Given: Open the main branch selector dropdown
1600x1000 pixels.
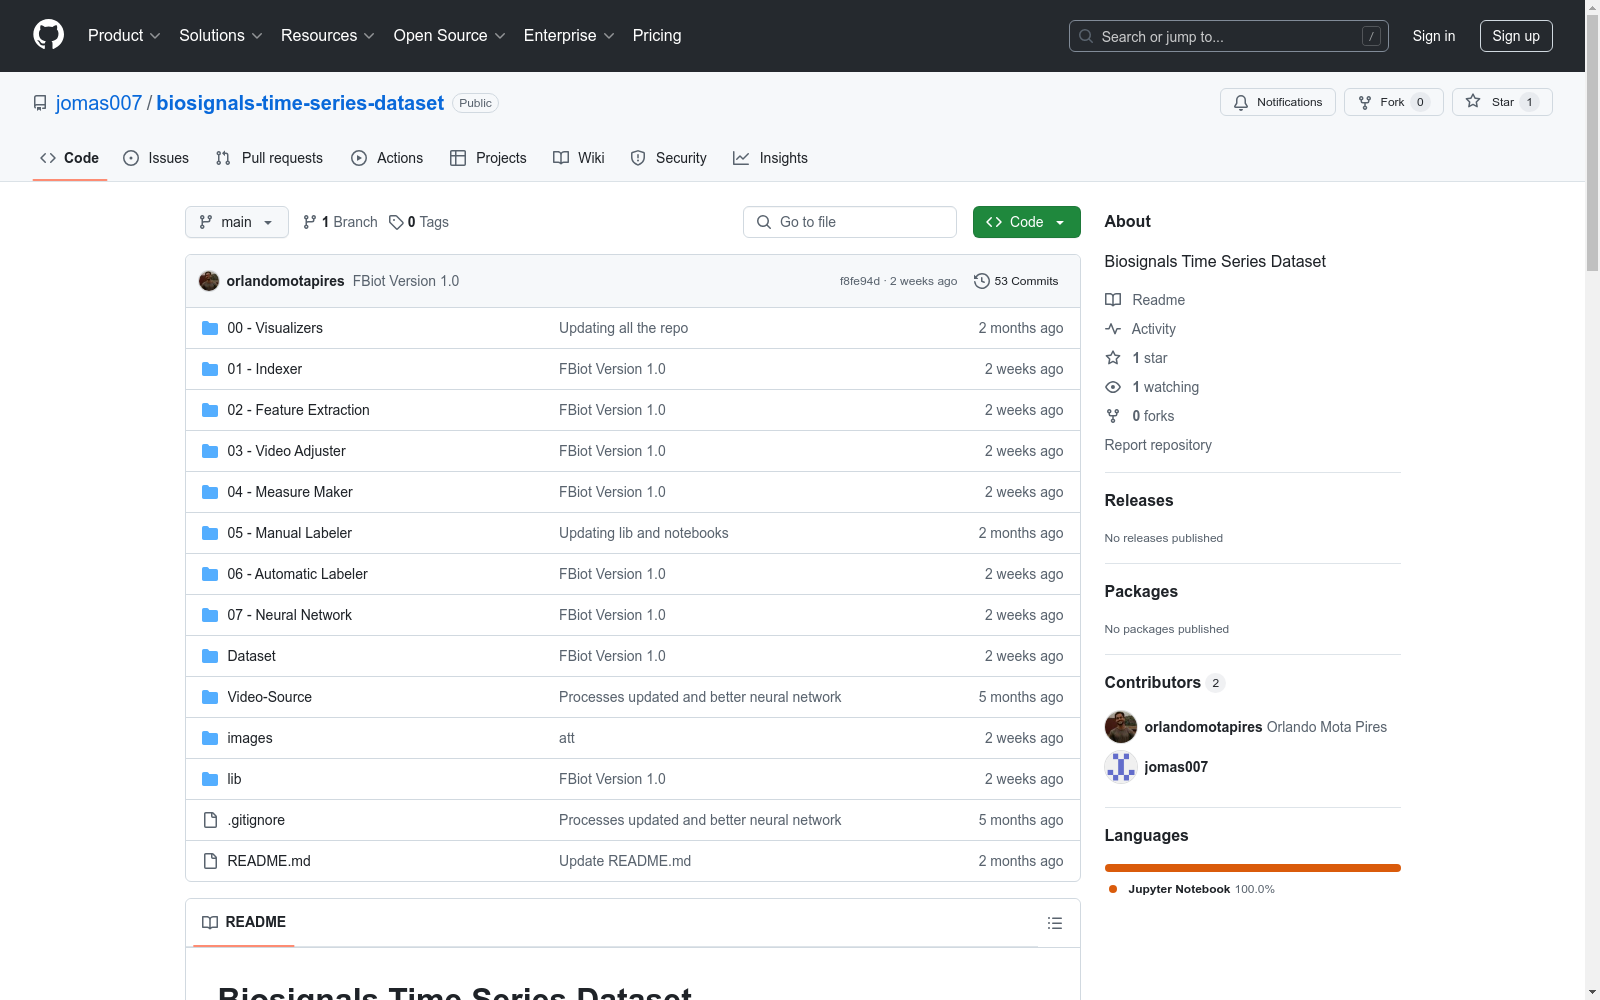Looking at the screenshot, I should click(237, 222).
